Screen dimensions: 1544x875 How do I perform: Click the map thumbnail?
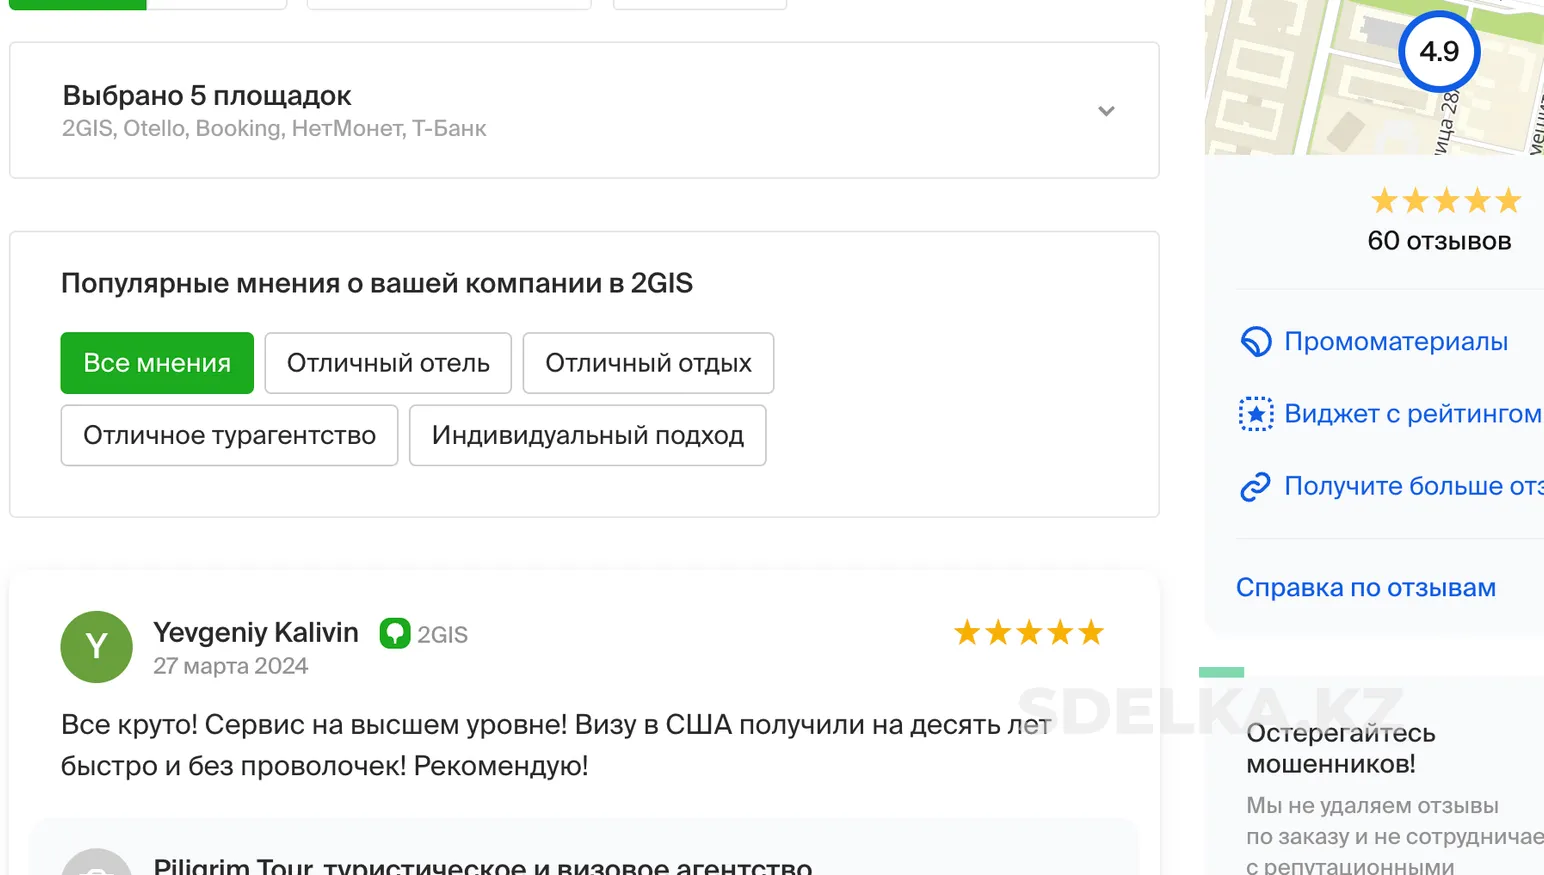pos(1374,77)
